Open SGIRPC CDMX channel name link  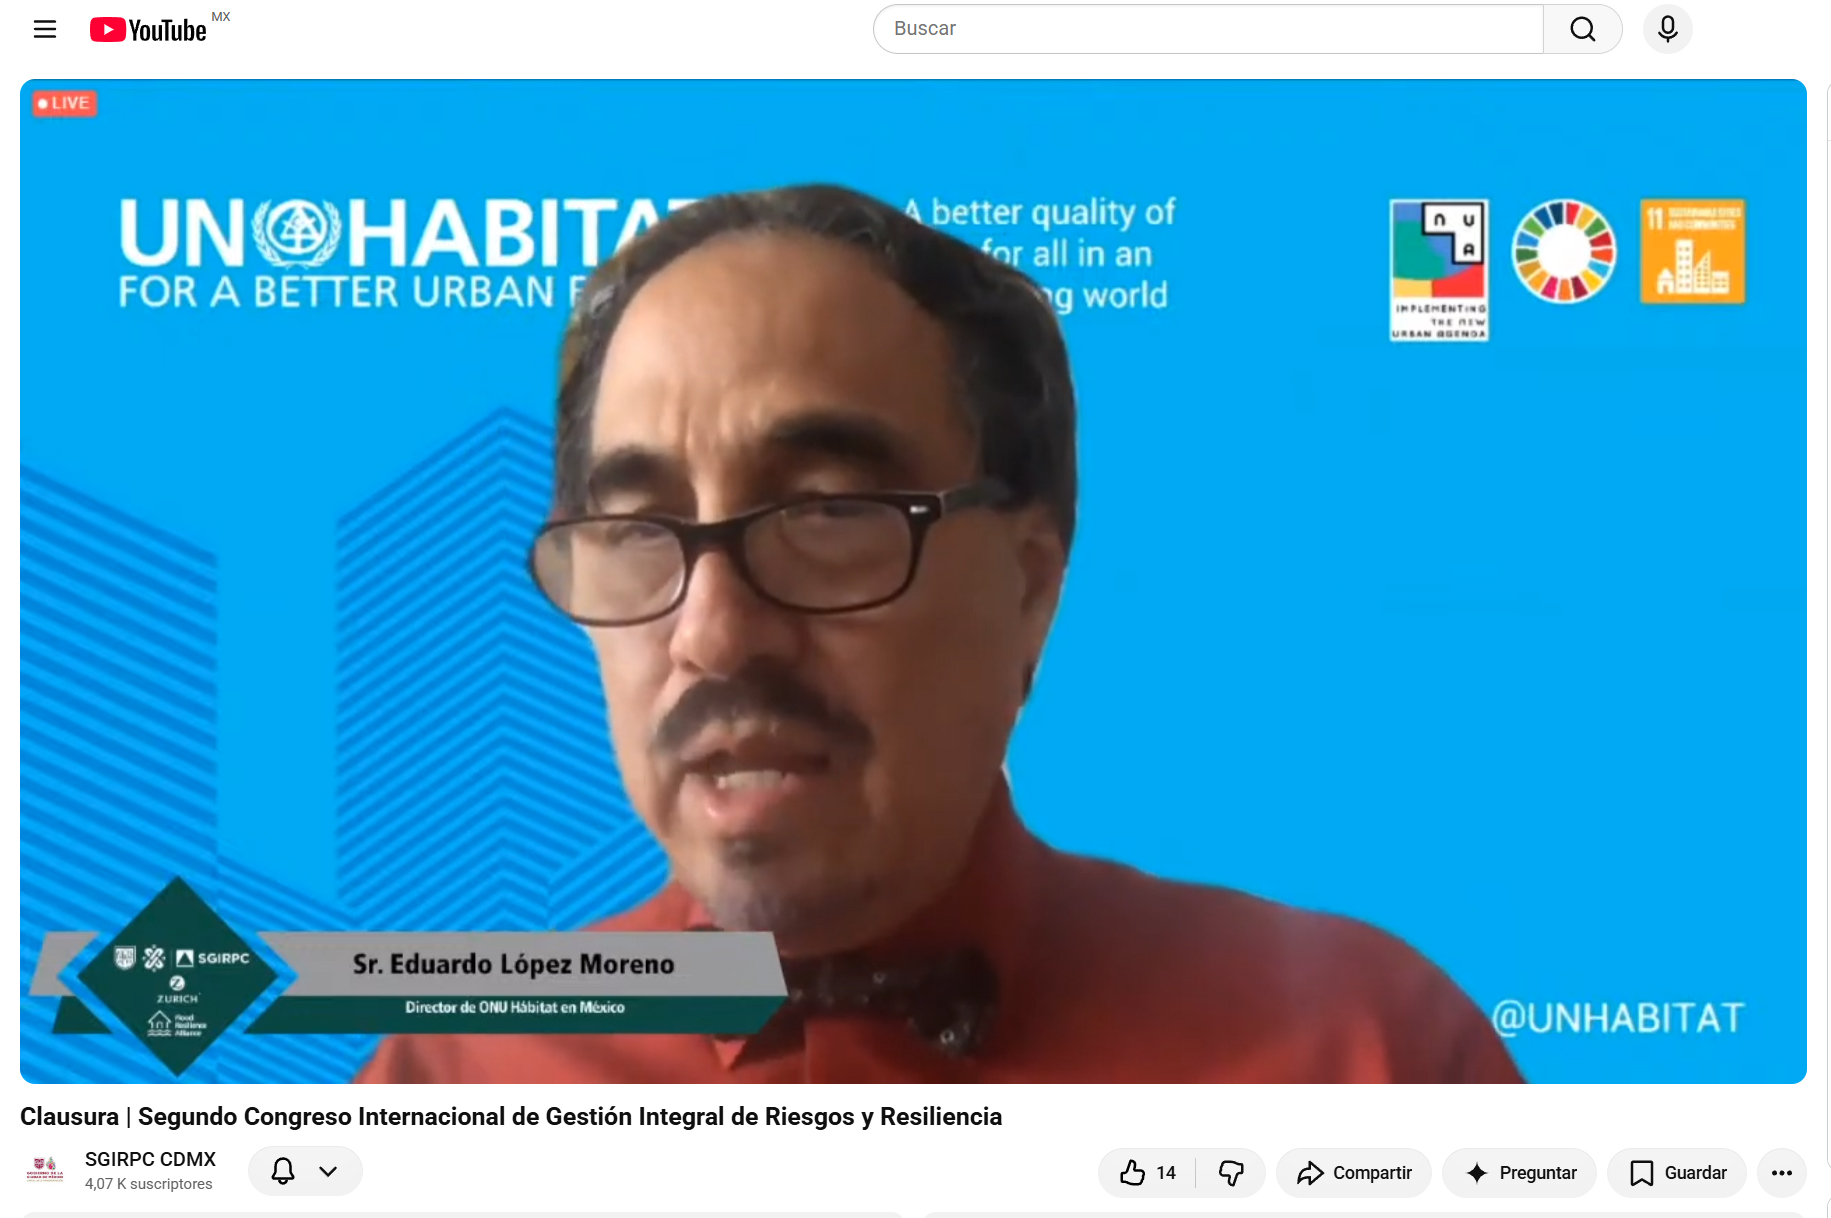pos(150,1159)
